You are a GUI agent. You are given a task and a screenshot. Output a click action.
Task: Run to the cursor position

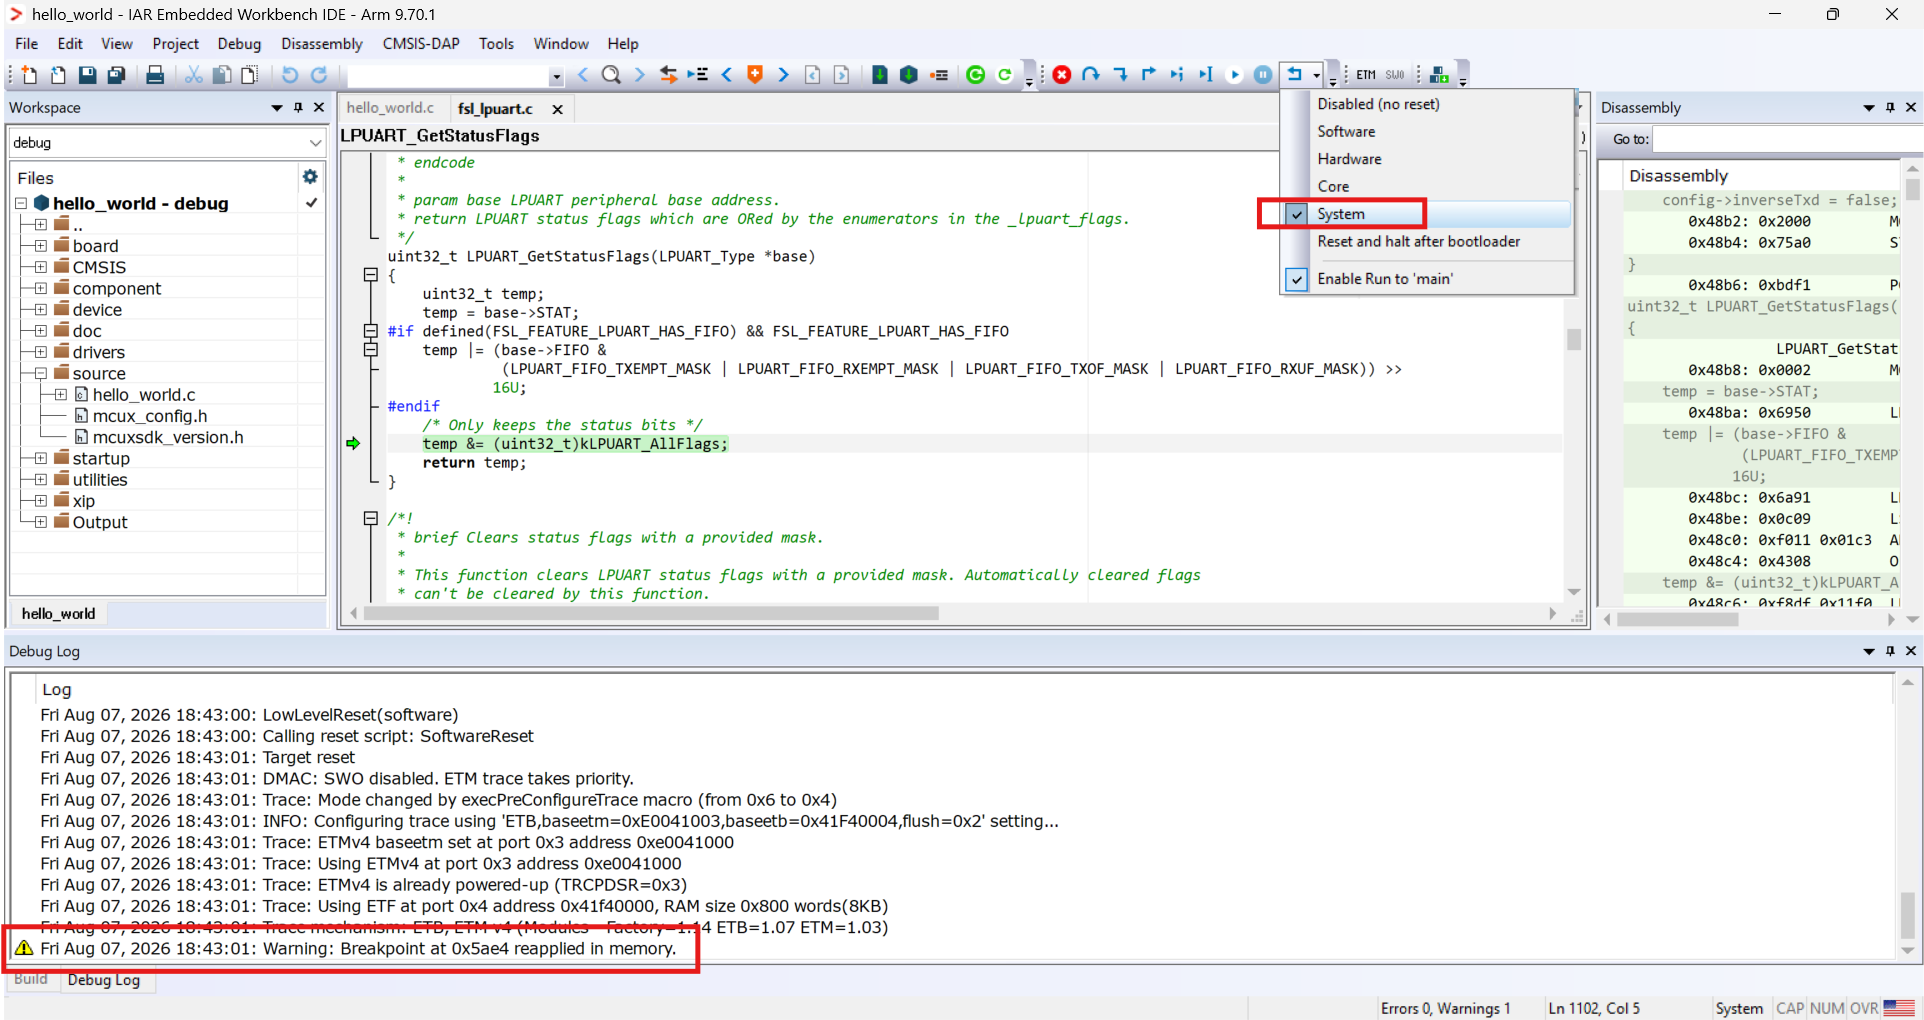(x=1206, y=75)
